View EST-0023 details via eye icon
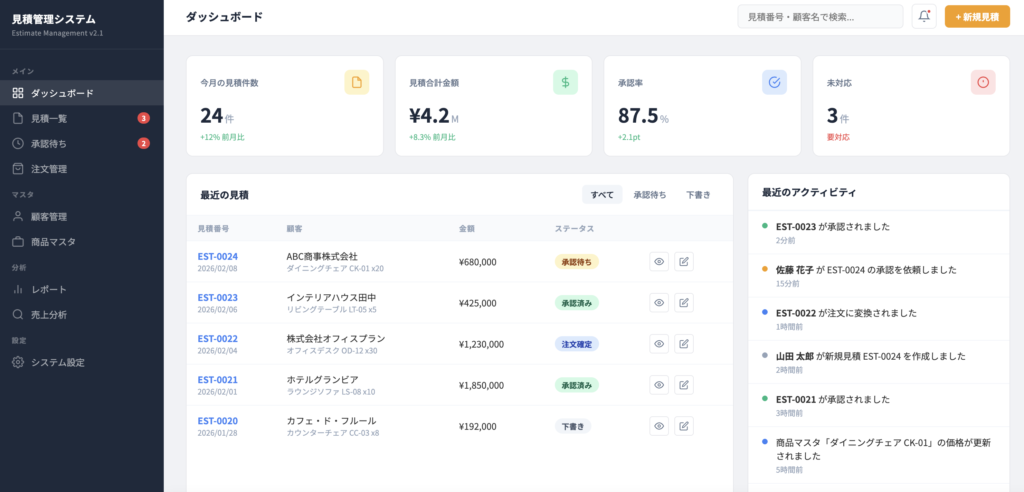The height and width of the screenshot is (492, 1024). (659, 303)
